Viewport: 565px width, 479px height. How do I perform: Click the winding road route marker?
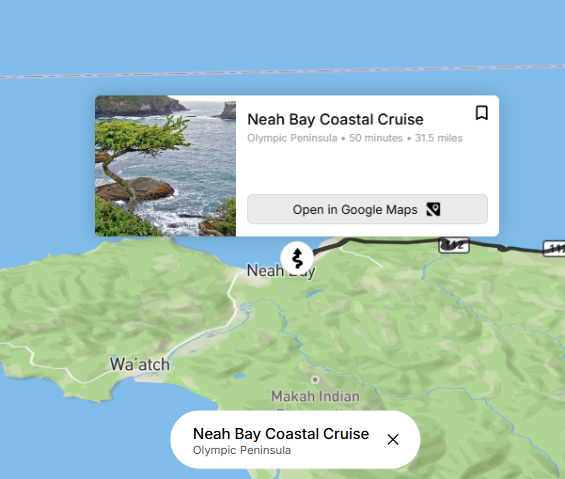pos(297,257)
